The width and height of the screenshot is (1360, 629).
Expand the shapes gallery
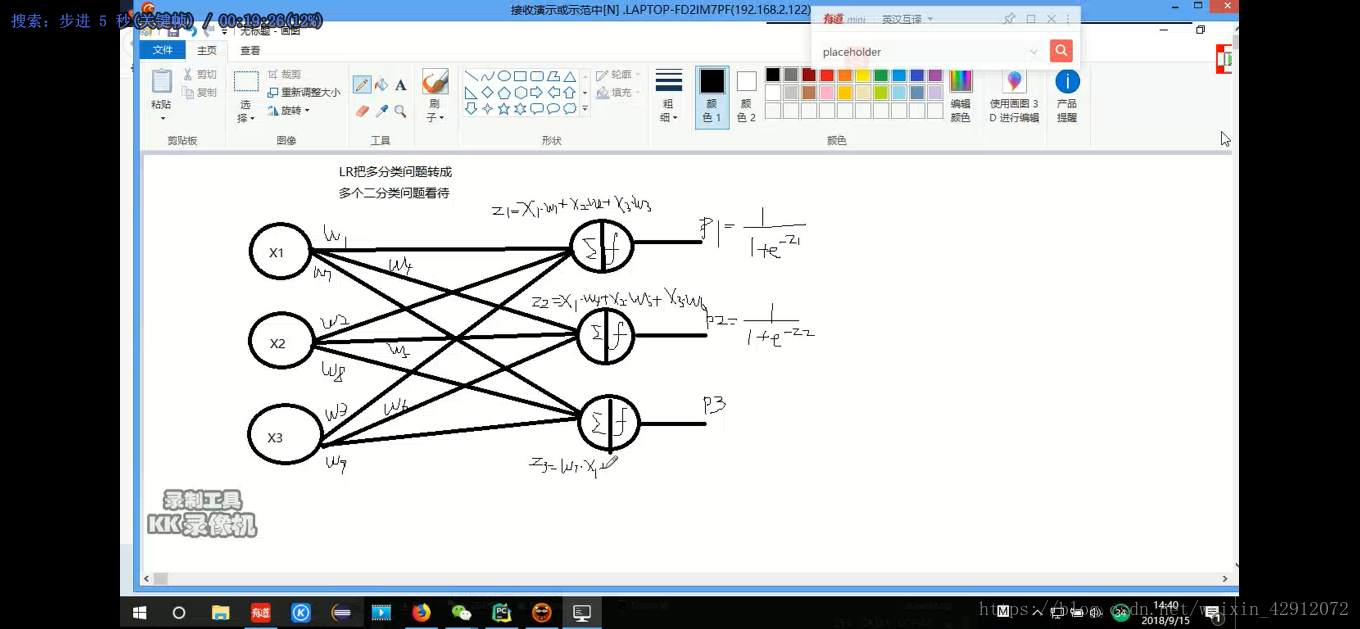tap(585, 108)
